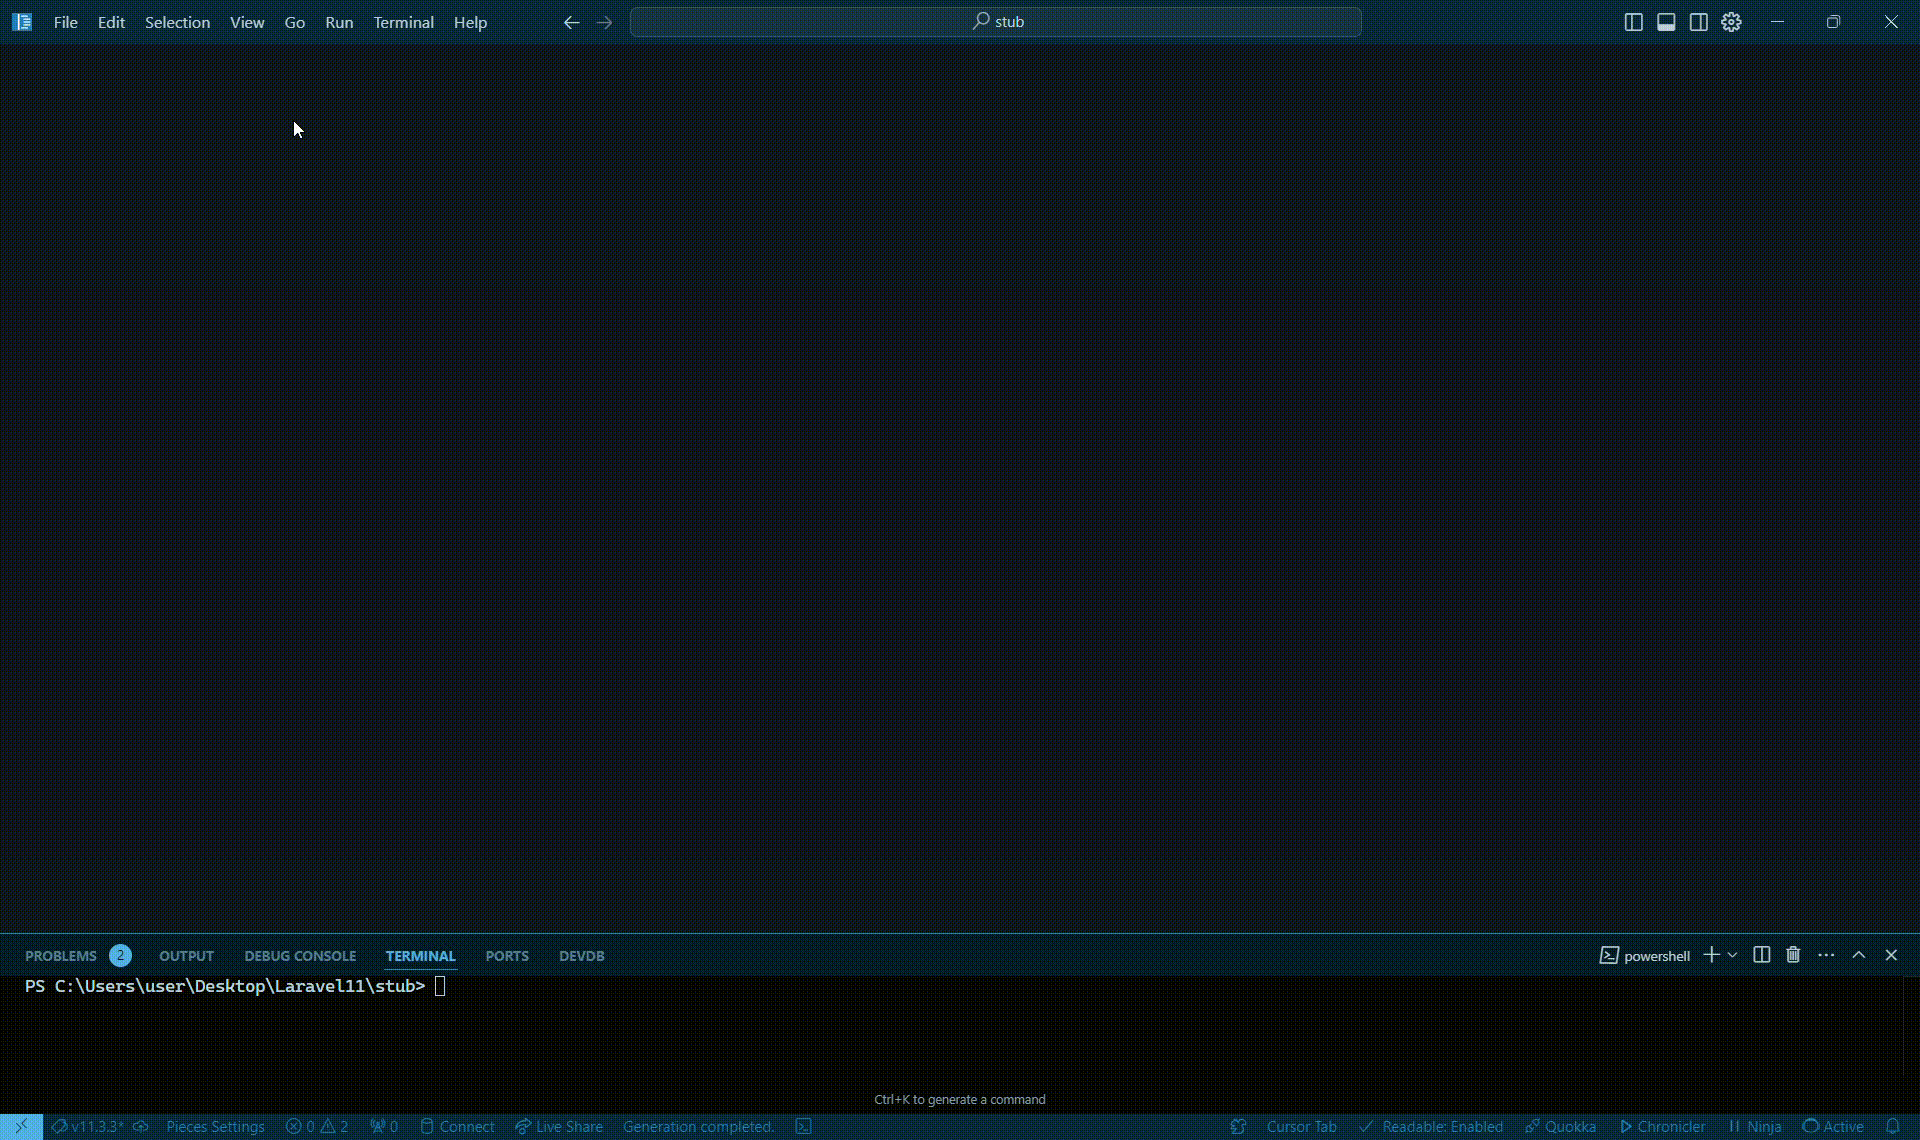This screenshot has height=1140, width=1920.
Task: Switch to the PROBLEMS tab
Action: coord(61,956)
